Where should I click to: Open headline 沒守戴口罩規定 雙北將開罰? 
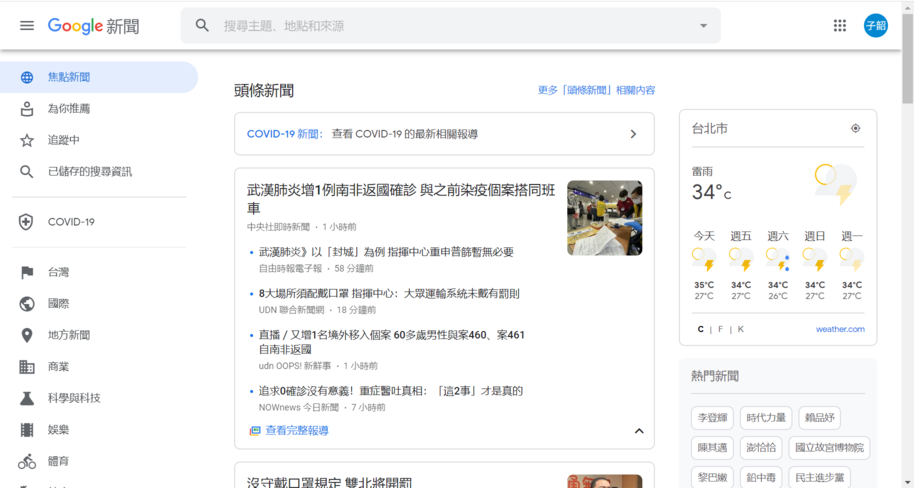click(329, 482)
